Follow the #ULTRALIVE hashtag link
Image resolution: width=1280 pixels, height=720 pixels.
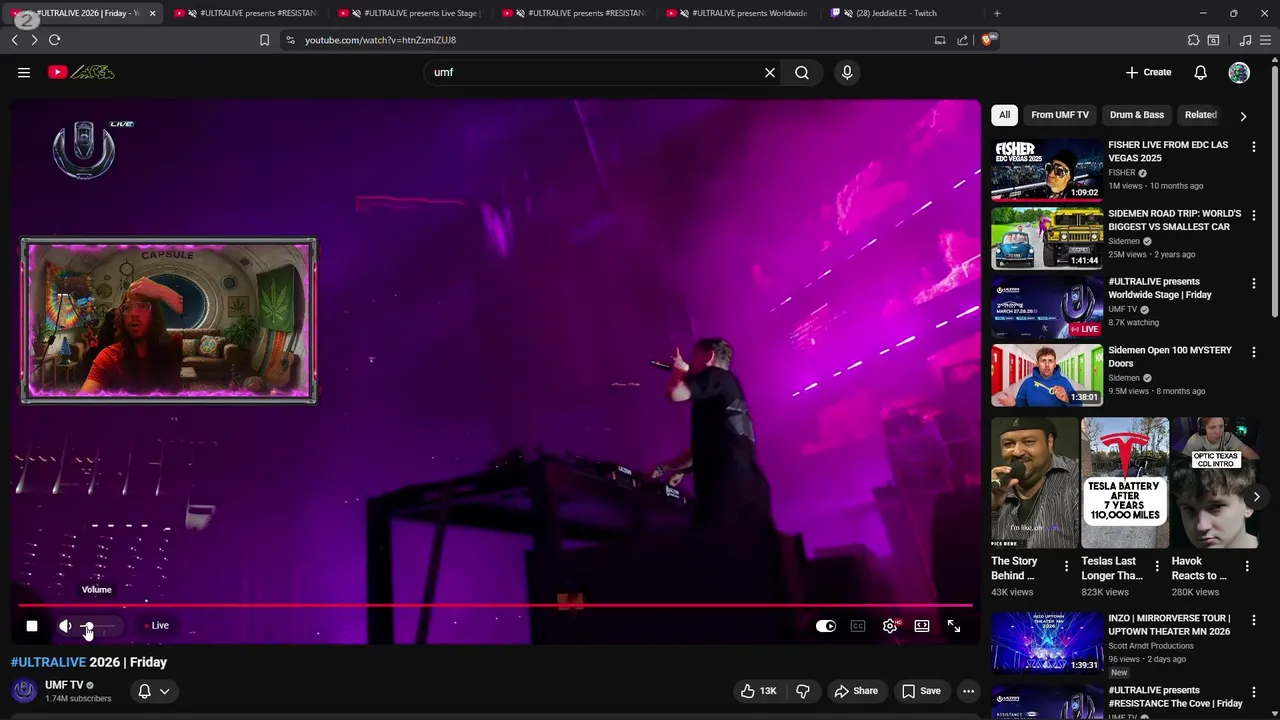point(48,662)
